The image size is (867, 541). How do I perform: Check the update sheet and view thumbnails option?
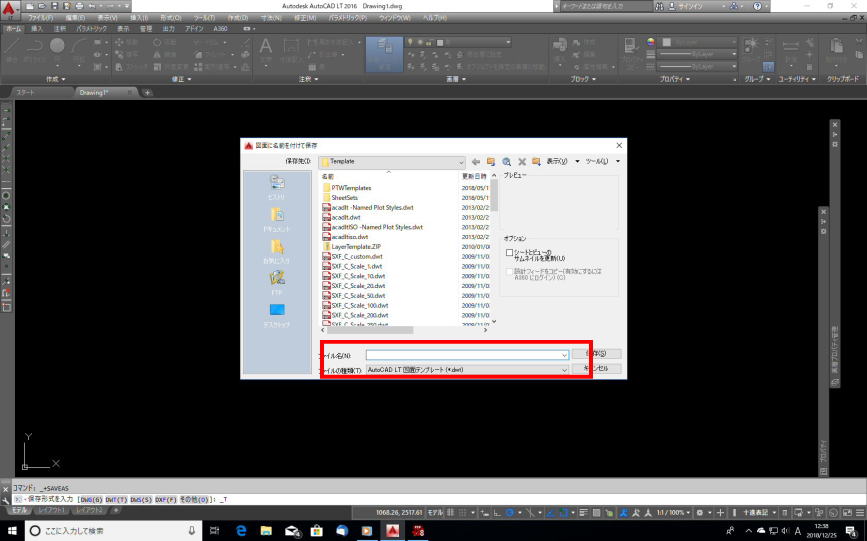click(510, 253)
